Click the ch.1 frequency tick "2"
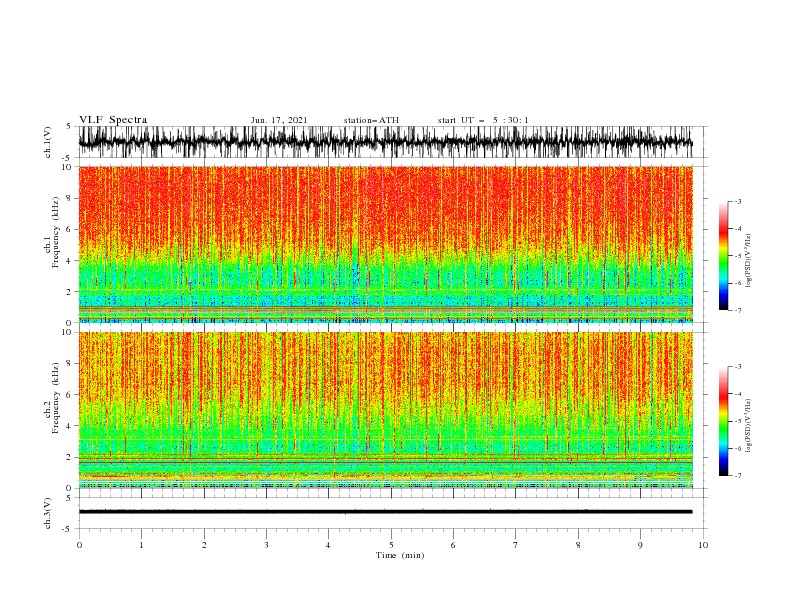 point(70,292)
